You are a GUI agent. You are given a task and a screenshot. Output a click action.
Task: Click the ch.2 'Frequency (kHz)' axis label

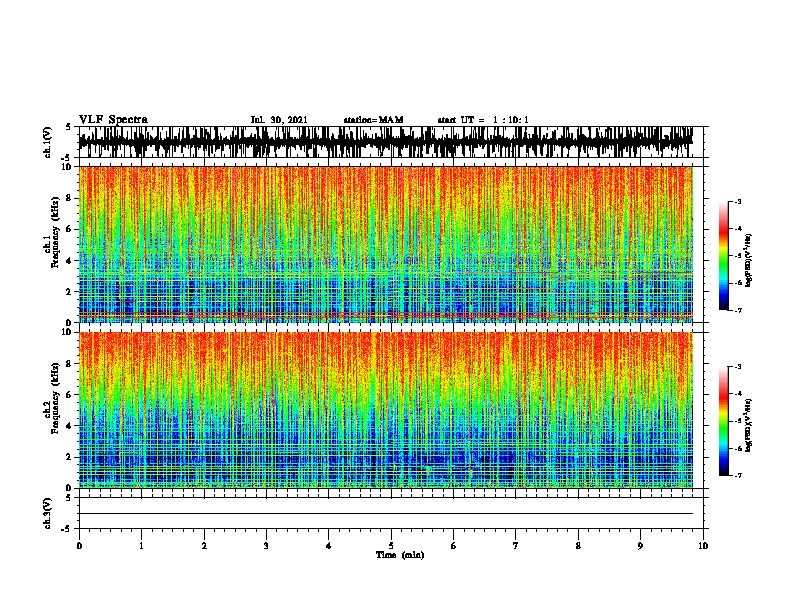tap(55, 398)
